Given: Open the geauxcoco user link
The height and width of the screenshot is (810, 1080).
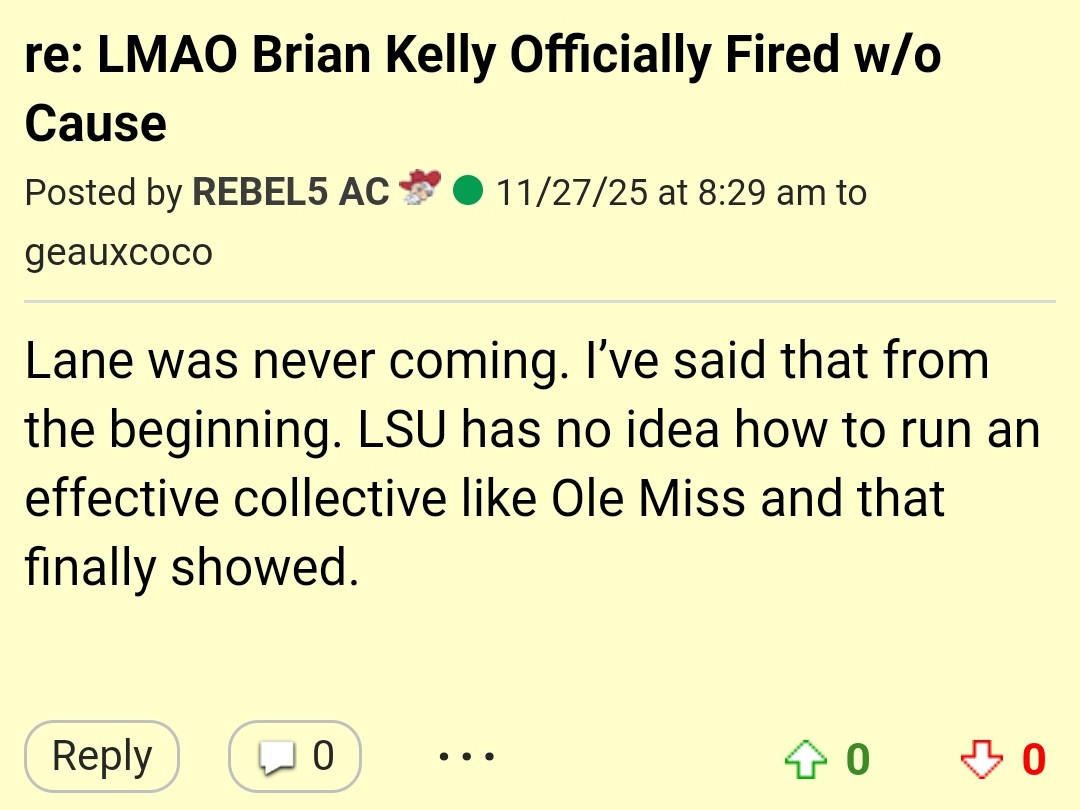Looking at the screenshot, I should [118, 251].
